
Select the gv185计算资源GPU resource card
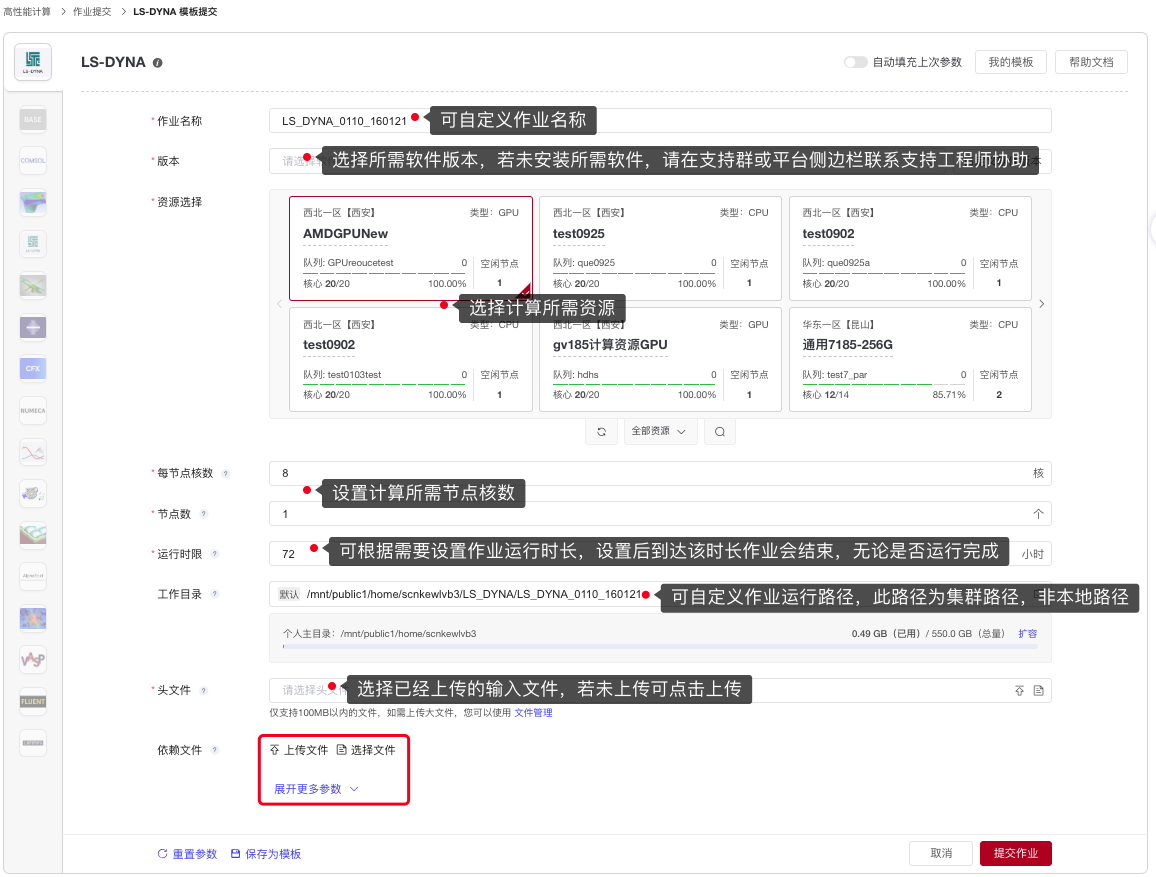click(x=660, y=358)
